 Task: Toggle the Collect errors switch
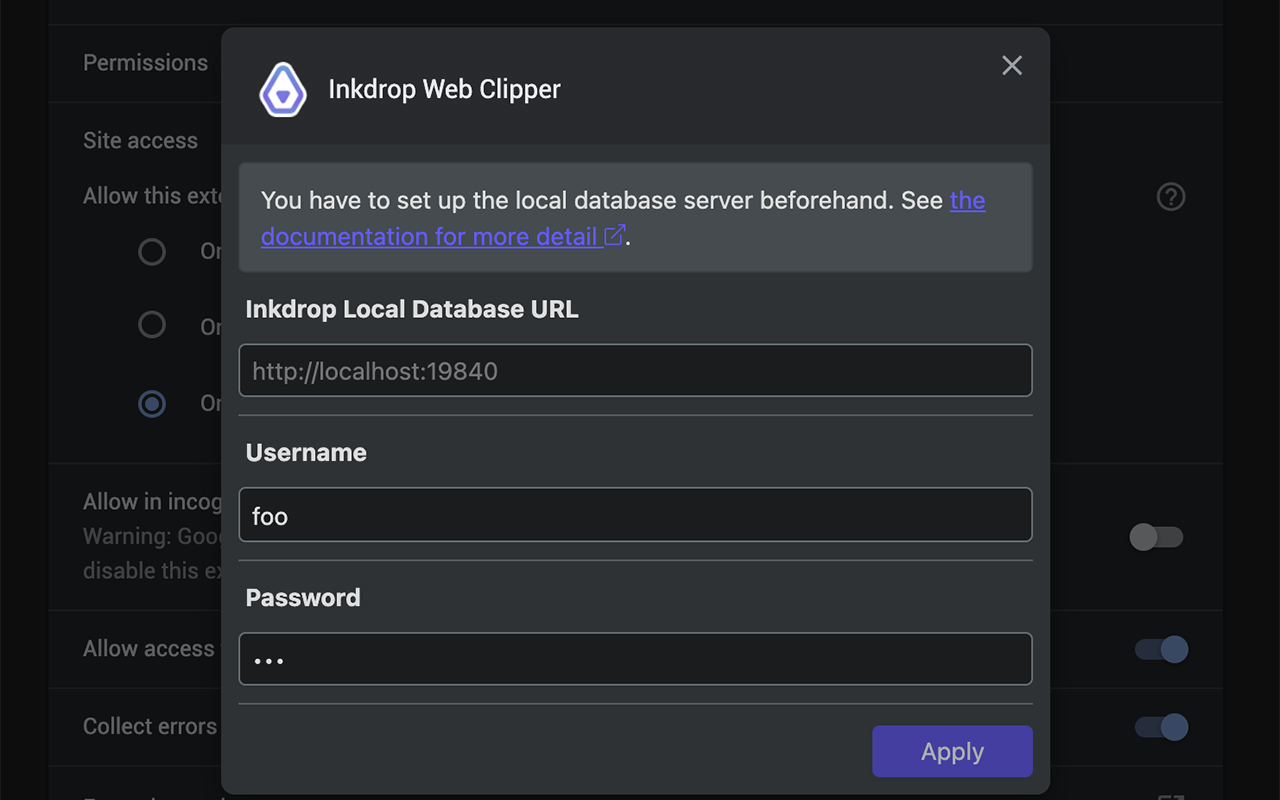(x=1161, y=727)
